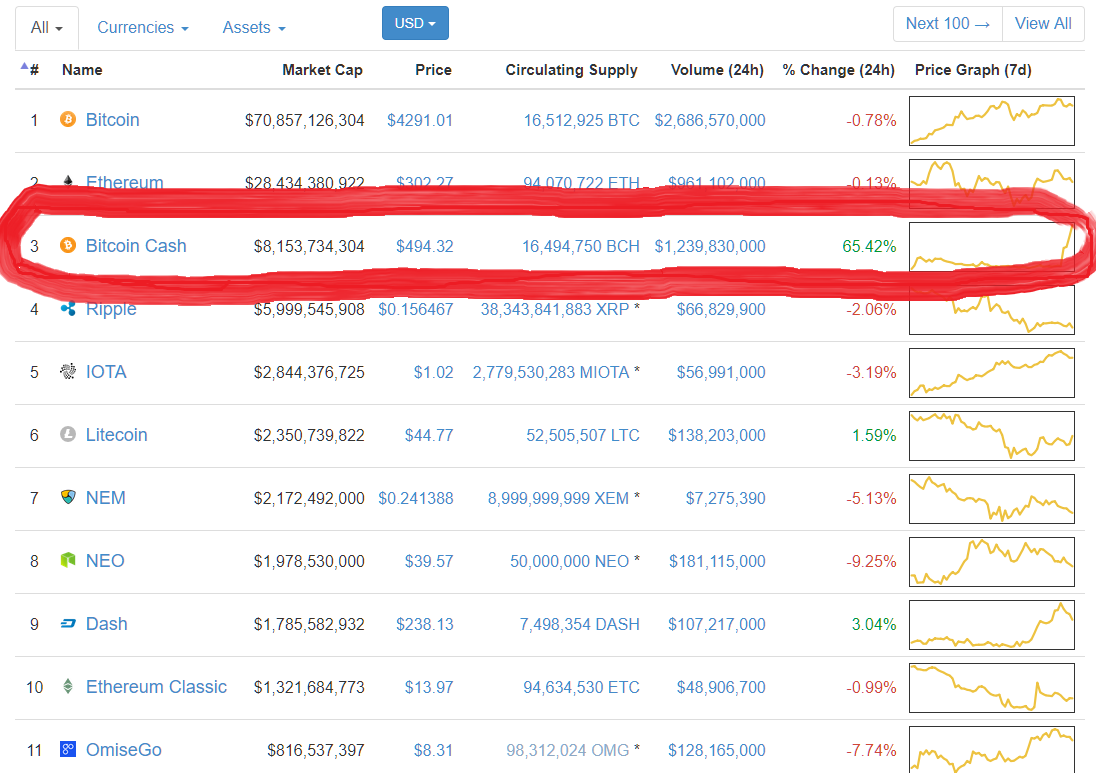This screenshot has width=1096, height=773.
Task: Open the Bitcoin Cash coin page link
Action: point(136,246)
